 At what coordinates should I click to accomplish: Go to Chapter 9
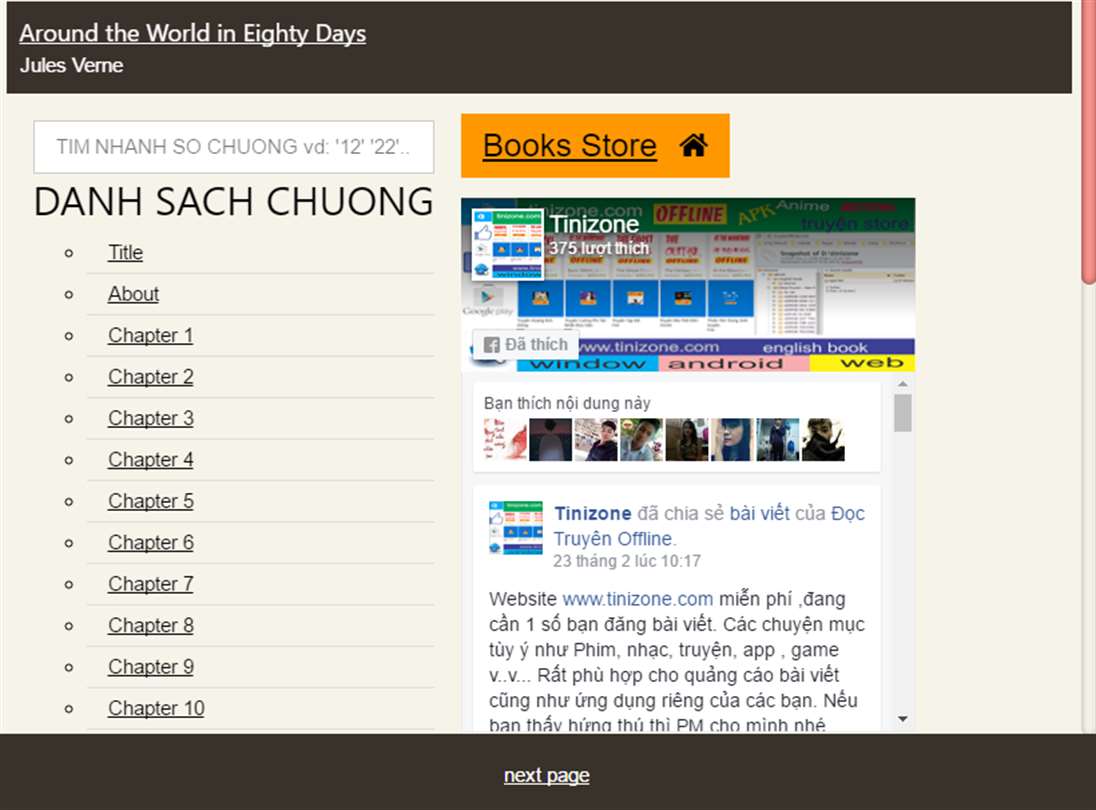151,667
